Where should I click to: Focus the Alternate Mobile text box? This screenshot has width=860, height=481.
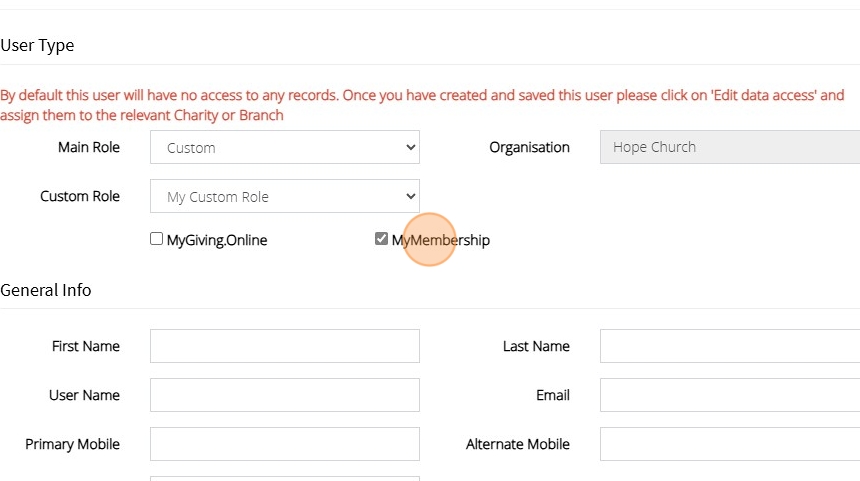click(730, 444)
